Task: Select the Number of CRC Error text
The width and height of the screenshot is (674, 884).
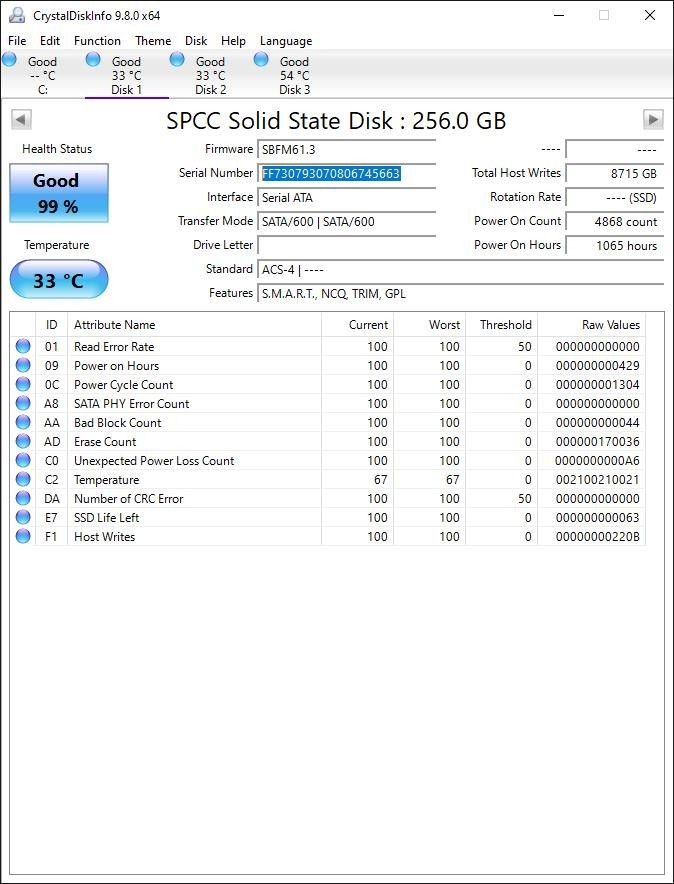Action: (128, 499)
